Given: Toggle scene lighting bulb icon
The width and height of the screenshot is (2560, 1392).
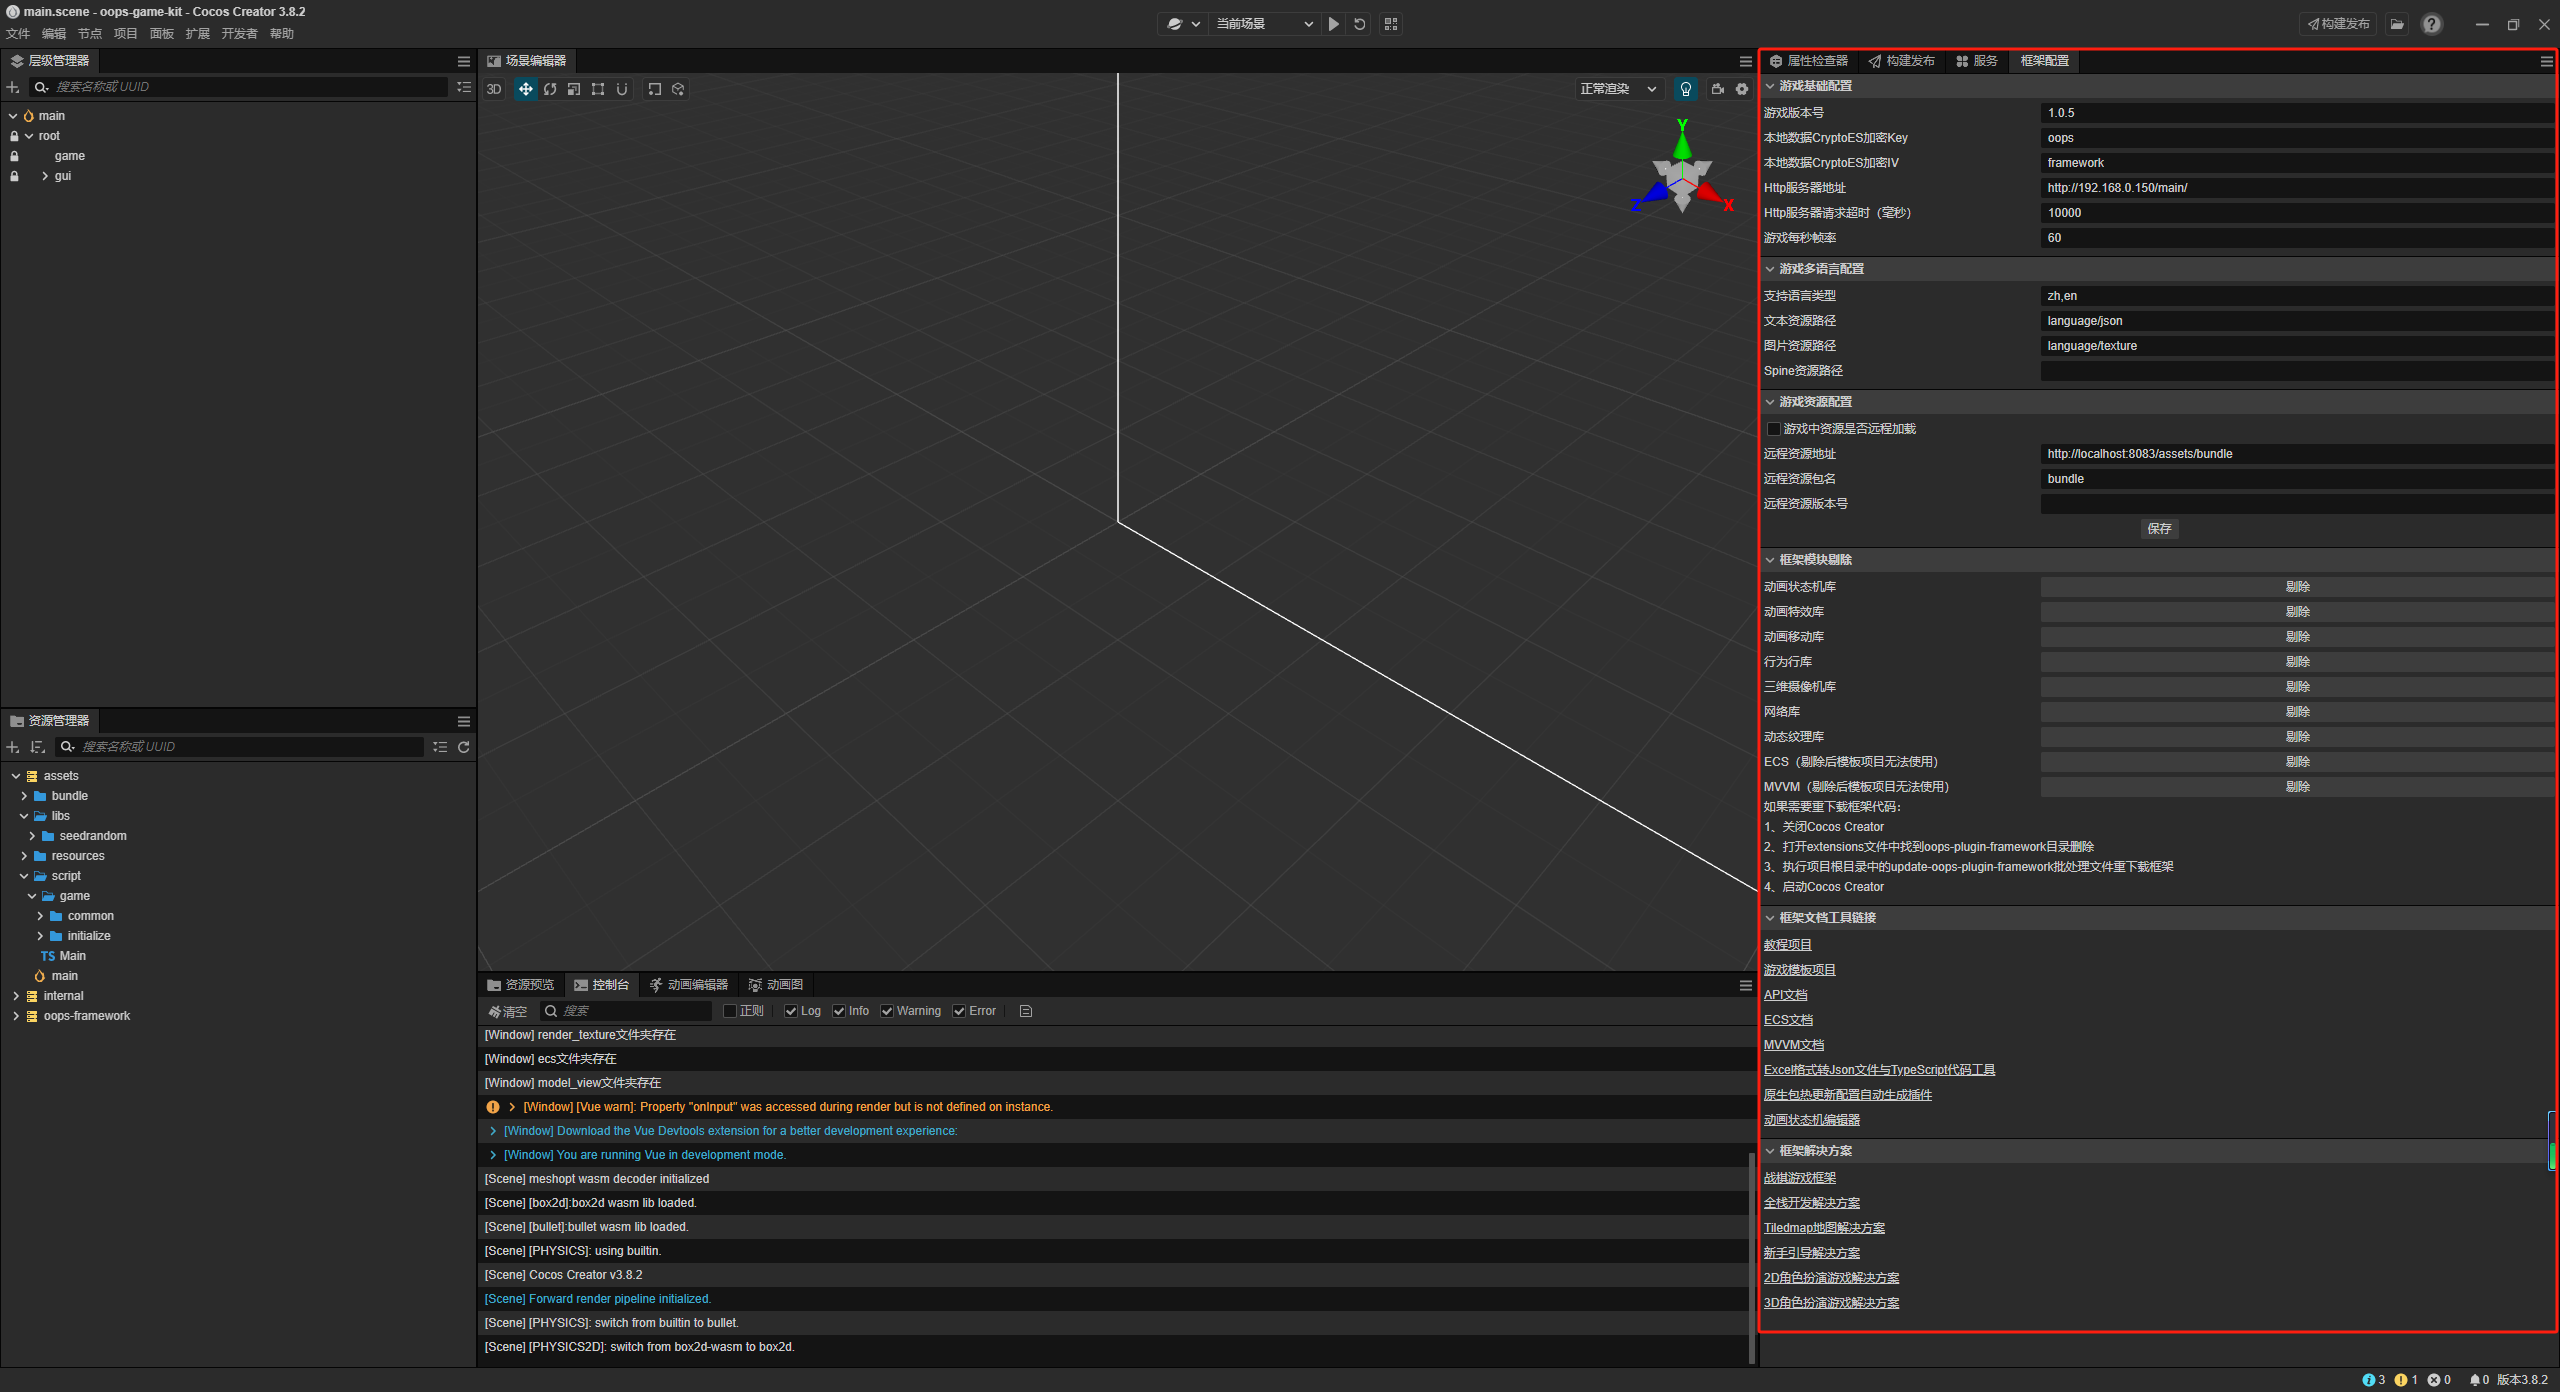Looking at the screenshot, I should [1686, 89].
